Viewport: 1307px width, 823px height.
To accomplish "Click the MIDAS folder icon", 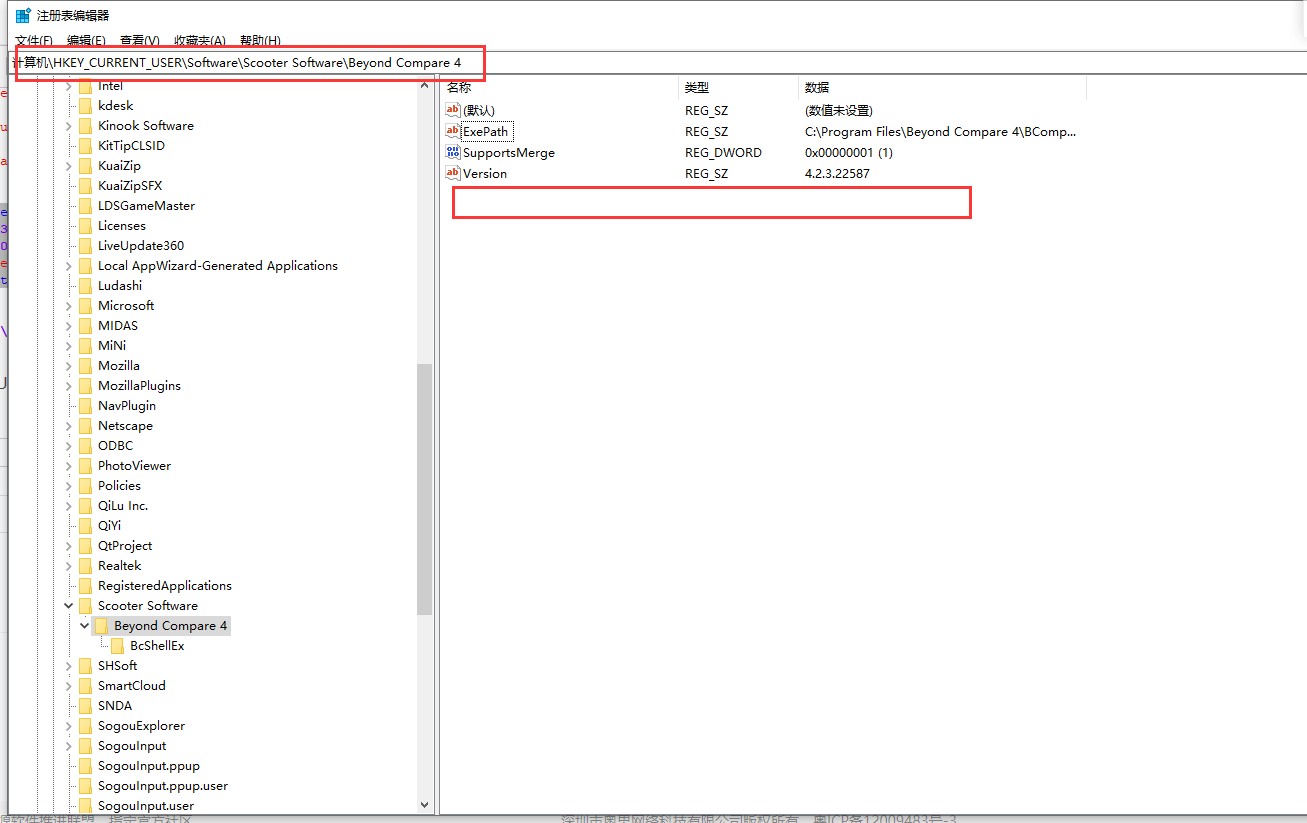I will coord(85,326).
